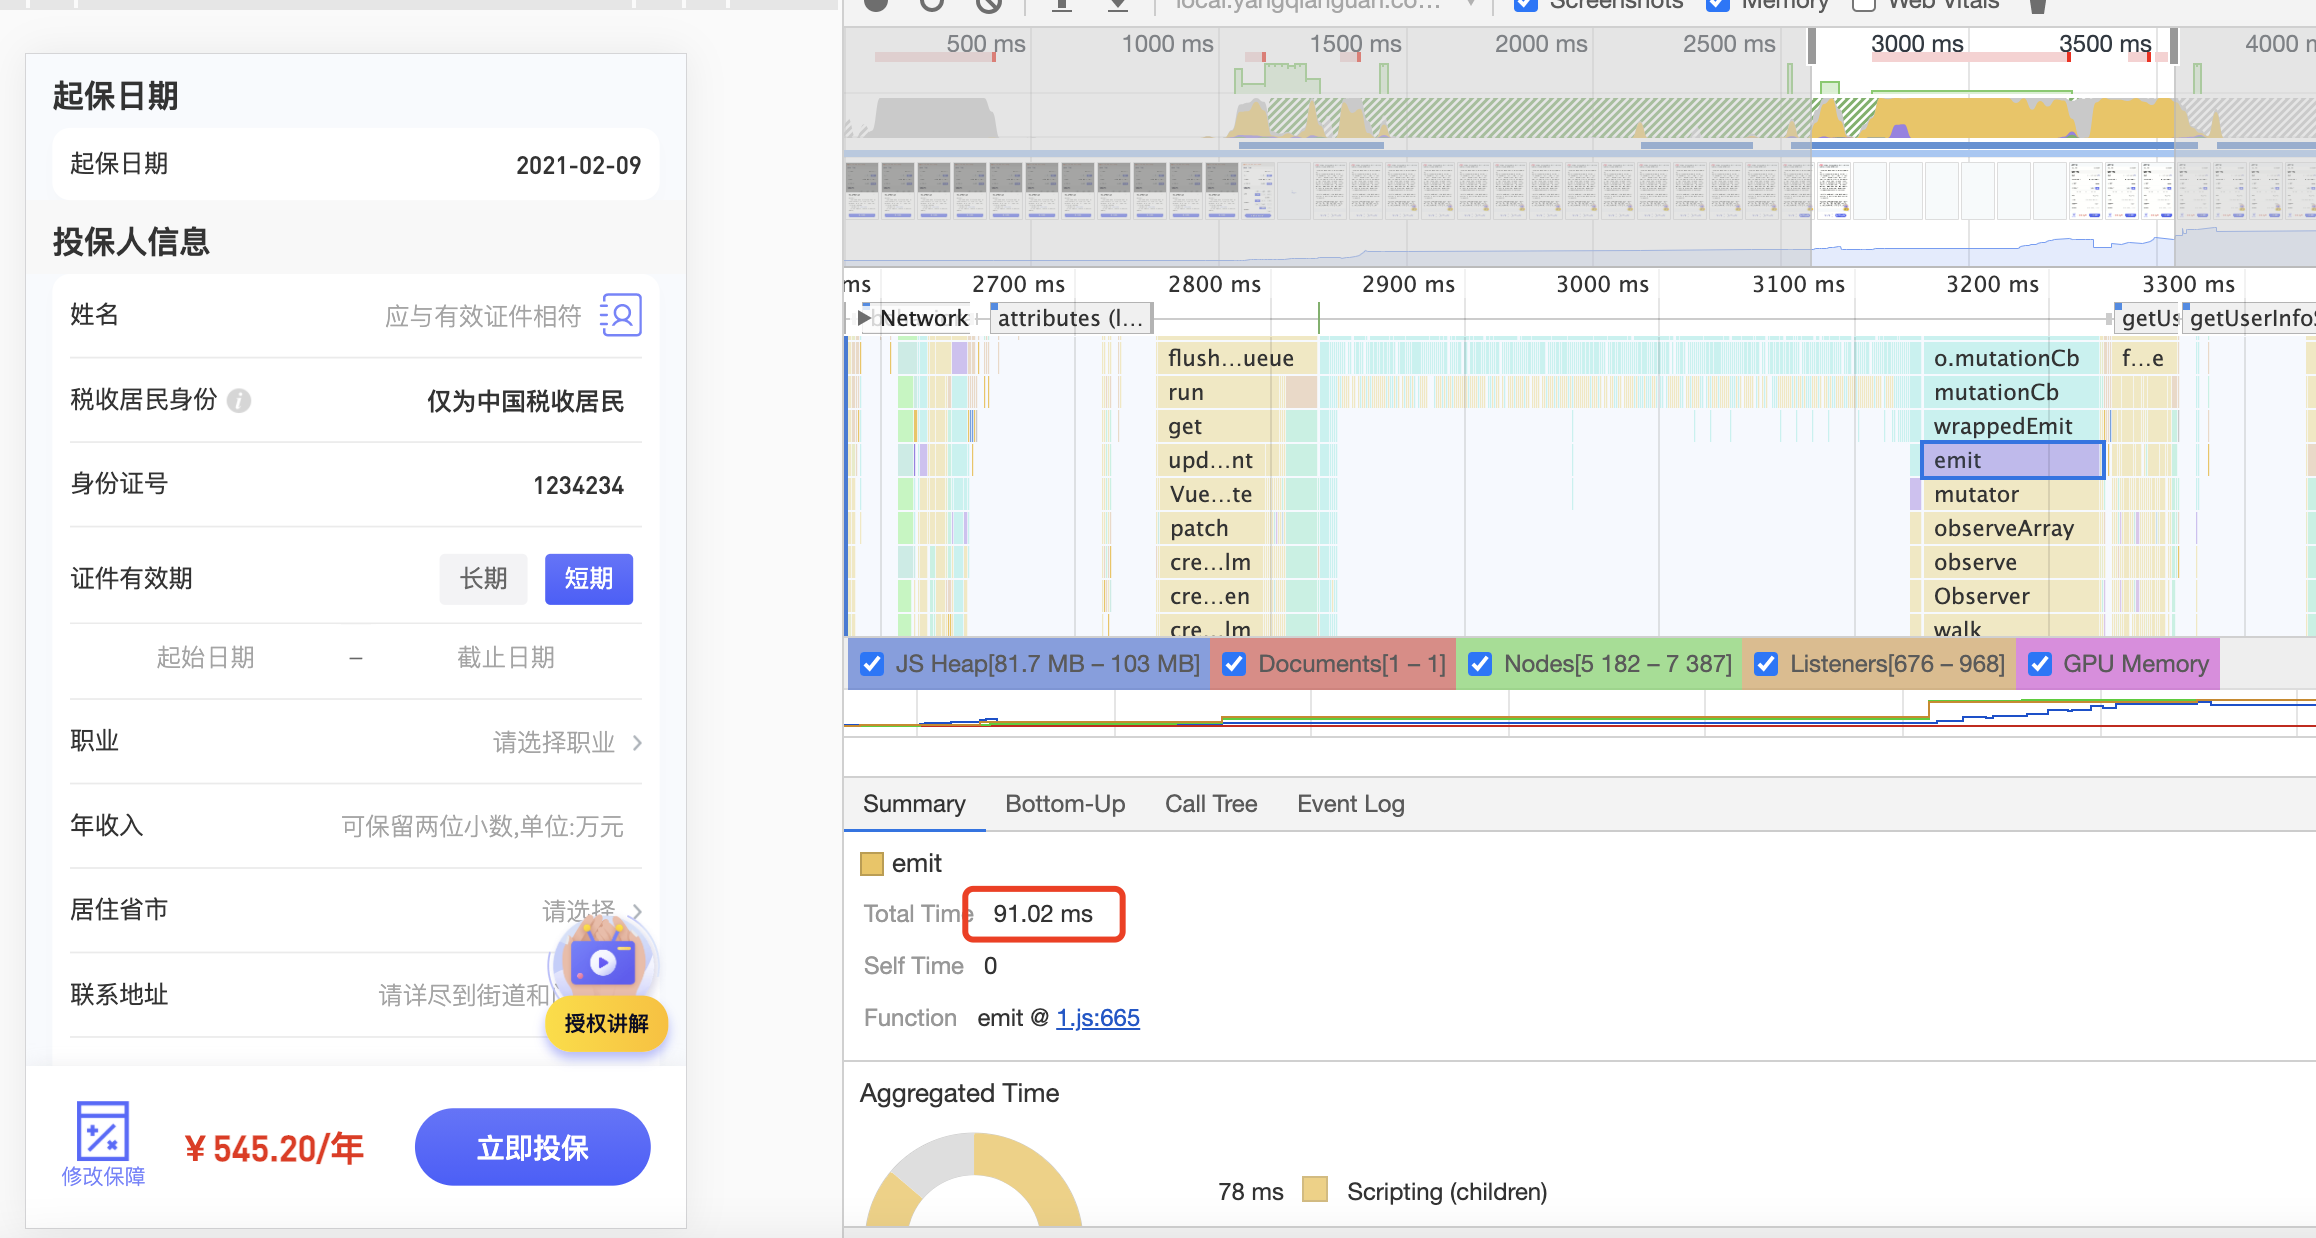The width and height of the screenshot is (2316, 1238).
Task: Disable the Listeners counter checkbox
Action: (1766, 664)
